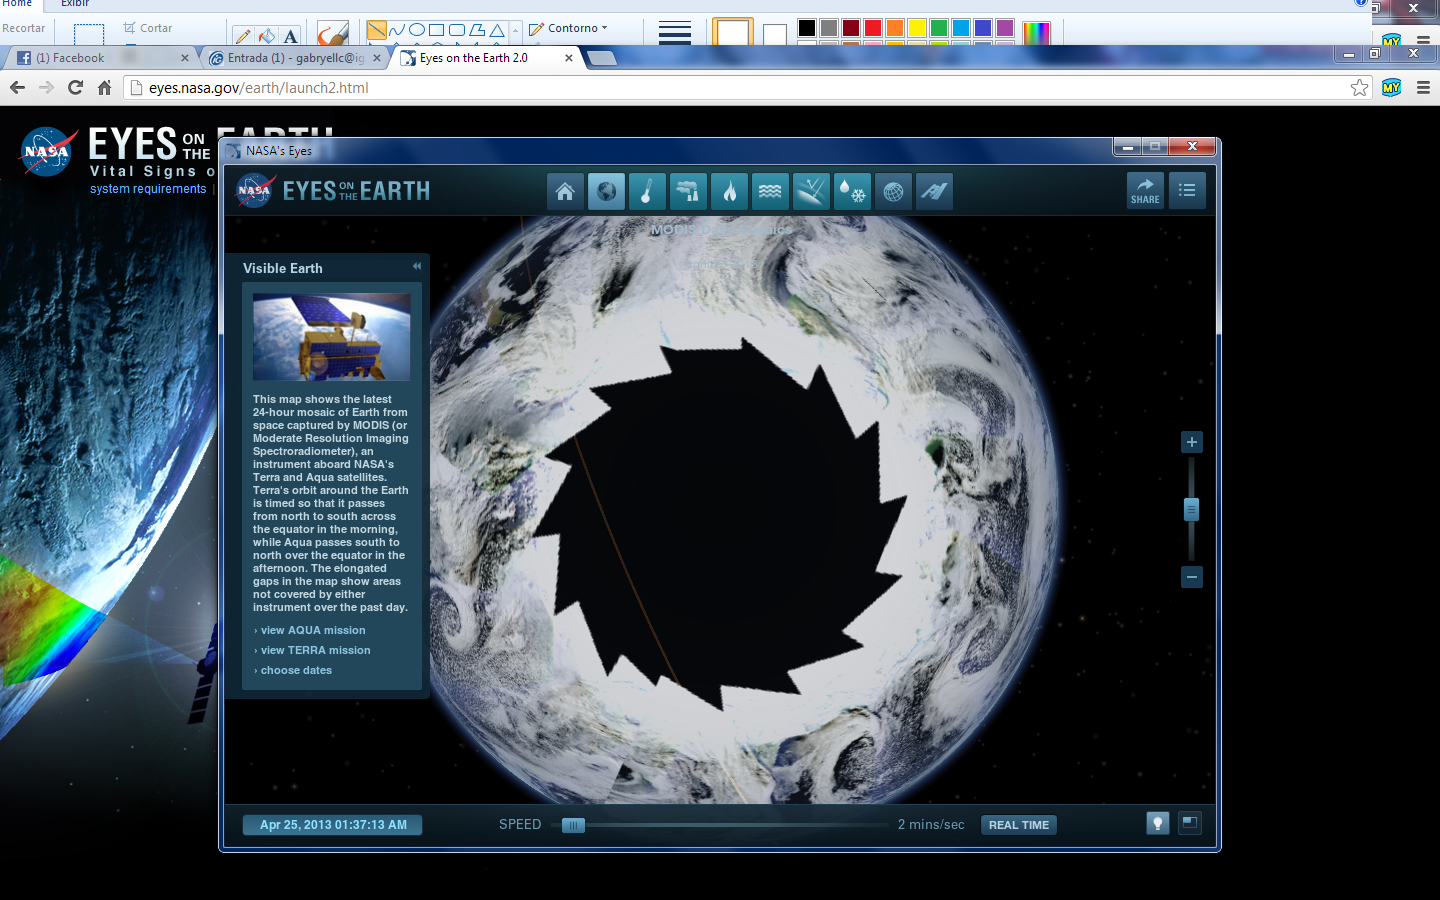1440x900 pixels.
Task: Open the Home ribbon tab in Paint
Action: (17, 4)
